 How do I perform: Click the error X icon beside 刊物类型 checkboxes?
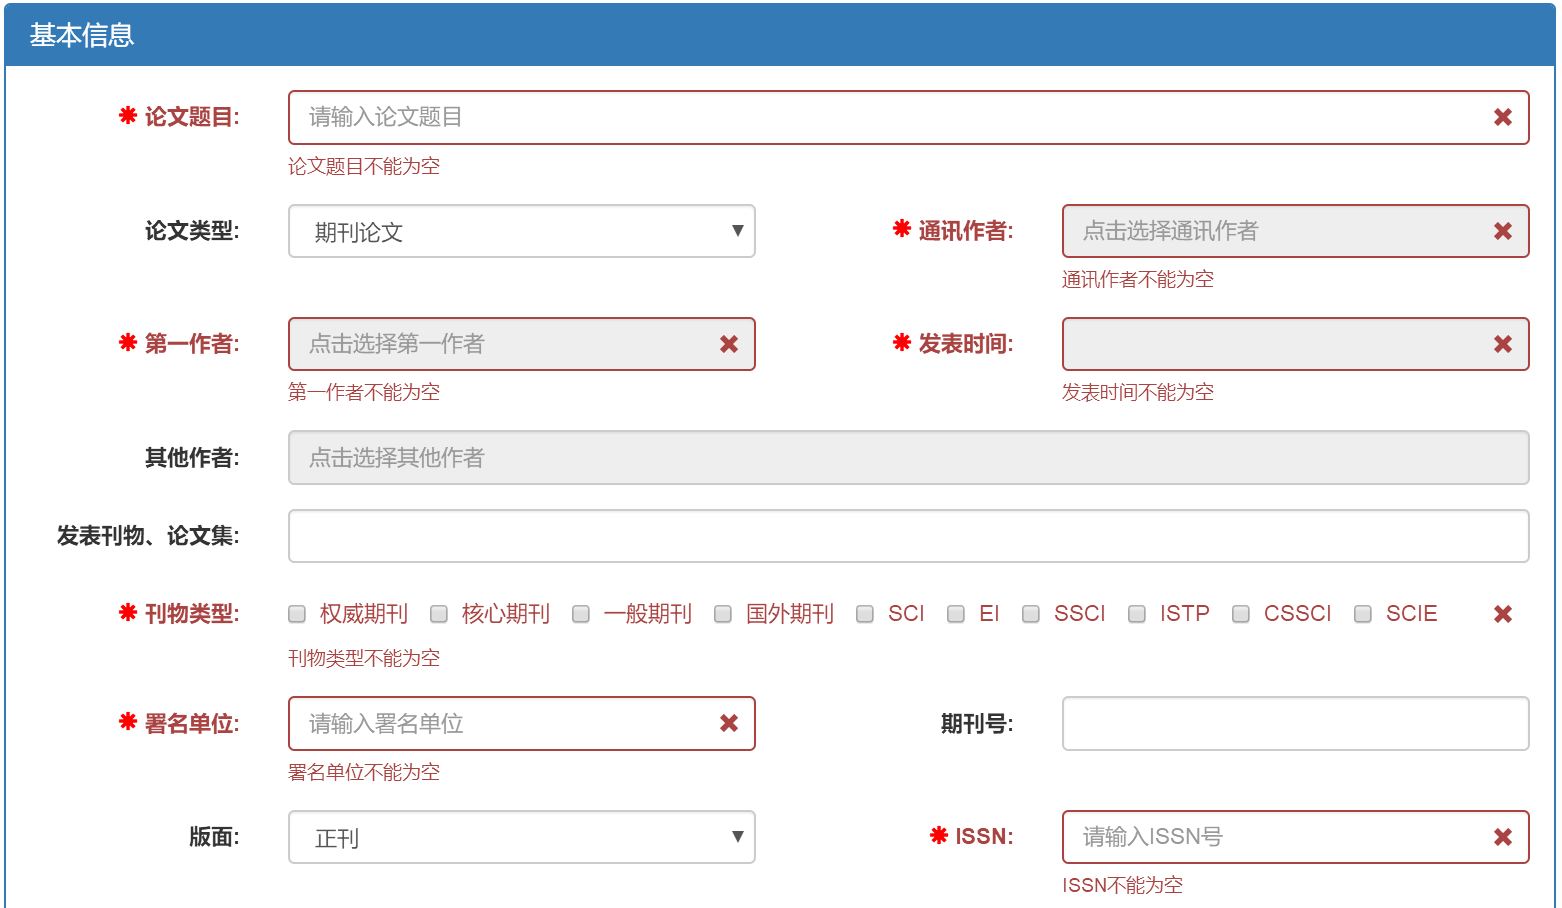coord(1502,615)
